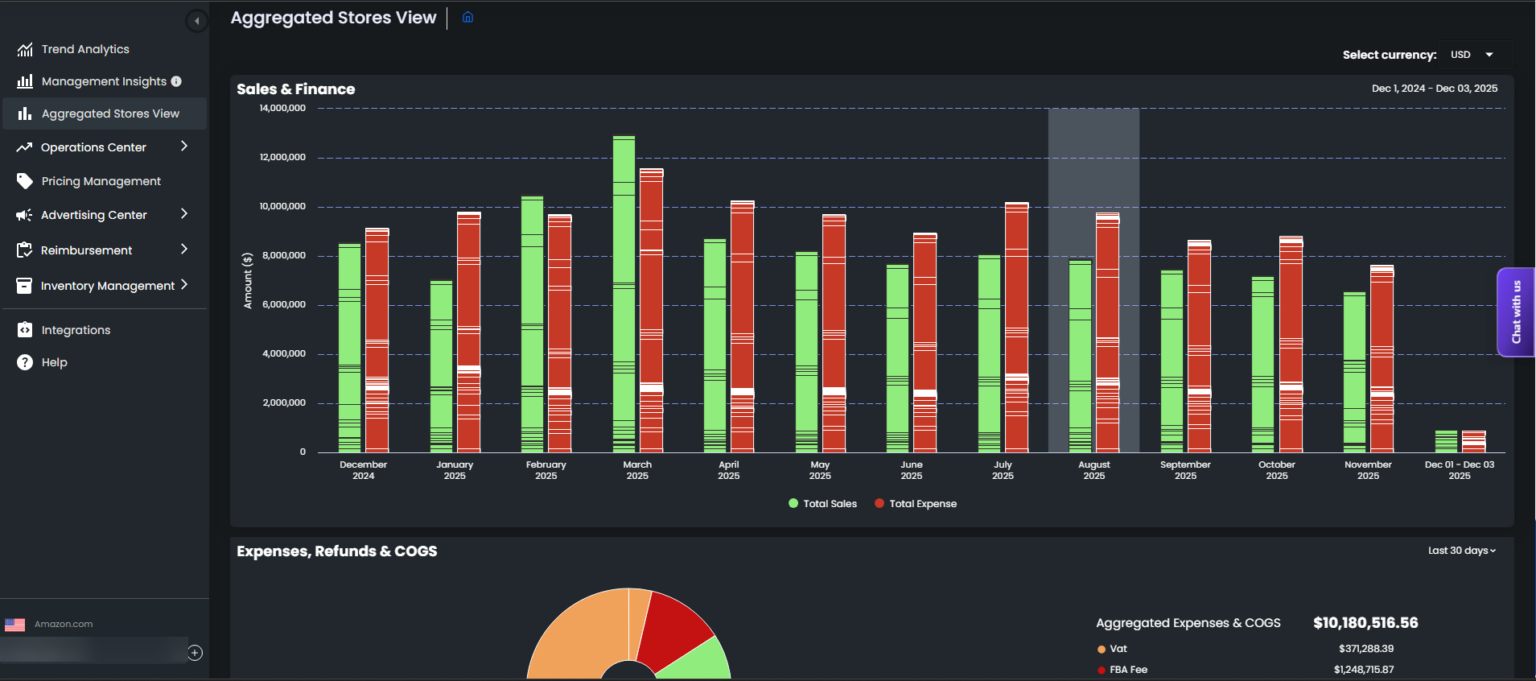
Task: Click the Inventory Management box icon
Action: pos(25,286)
